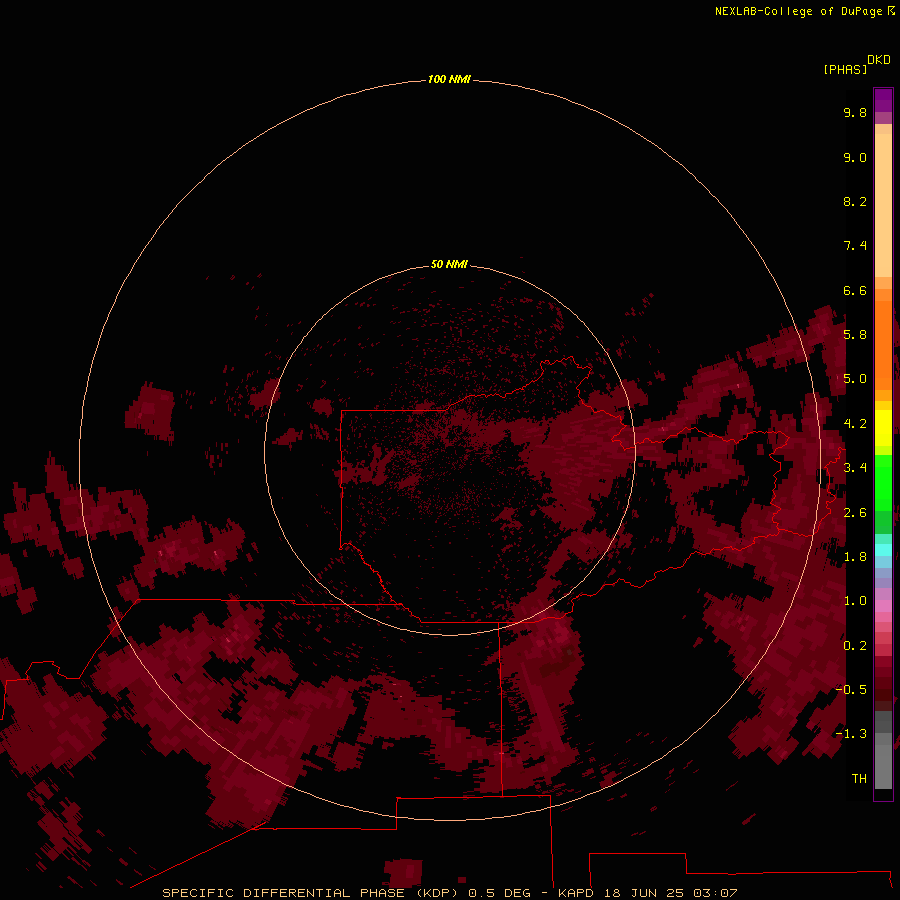
Task: Click the 7.4 value on the color scale
Action: (x=855, y=246)
